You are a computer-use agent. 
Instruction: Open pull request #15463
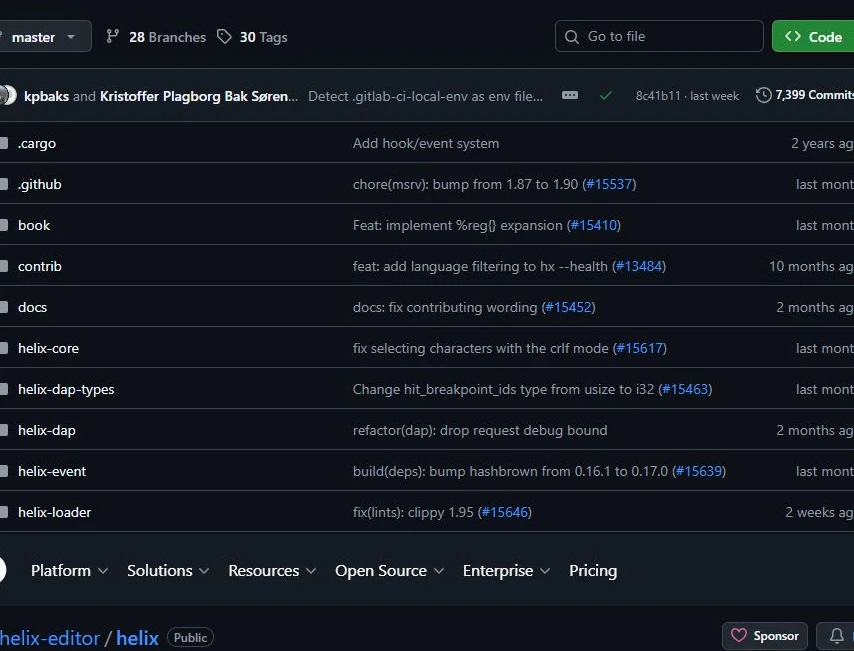pyautogui.click(x=685, y=389)
